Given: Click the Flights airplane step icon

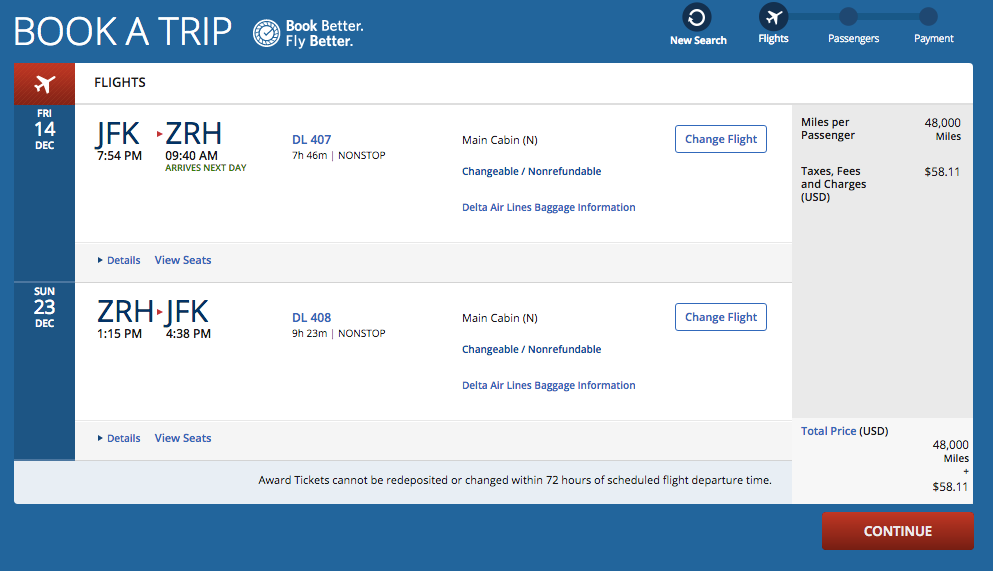Looking at the screenshot, I should click(x=773, y=17).
